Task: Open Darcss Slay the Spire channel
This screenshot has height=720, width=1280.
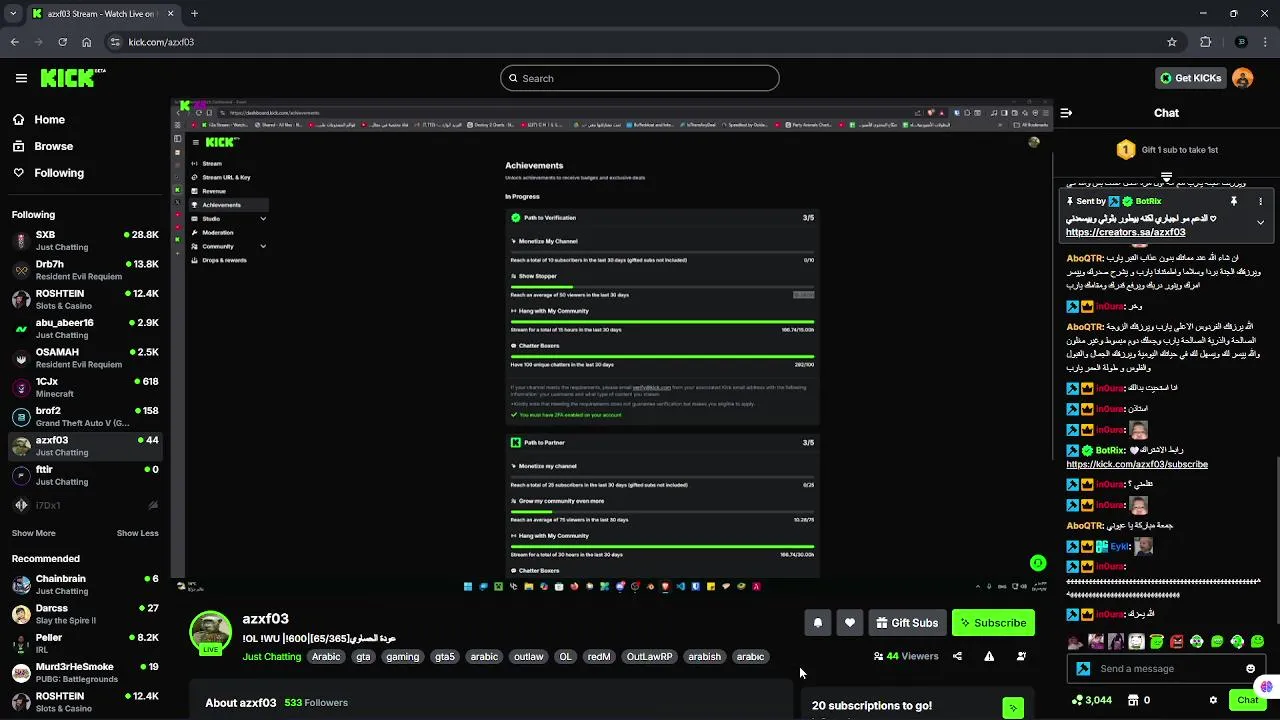Action: pyautogui.click(x=85, y=614)
